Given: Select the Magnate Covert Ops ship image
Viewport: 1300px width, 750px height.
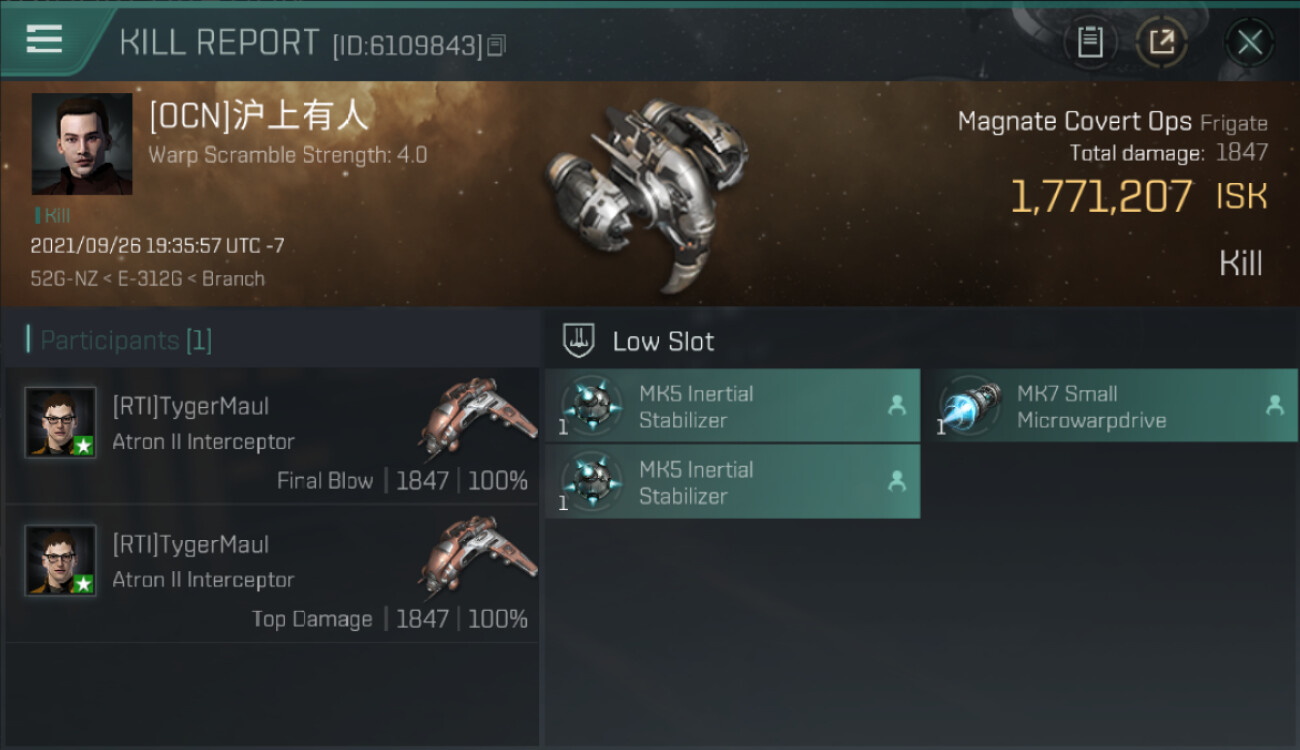Looking at the screenshot, I should pyautogui.click(x=646, y=193).
